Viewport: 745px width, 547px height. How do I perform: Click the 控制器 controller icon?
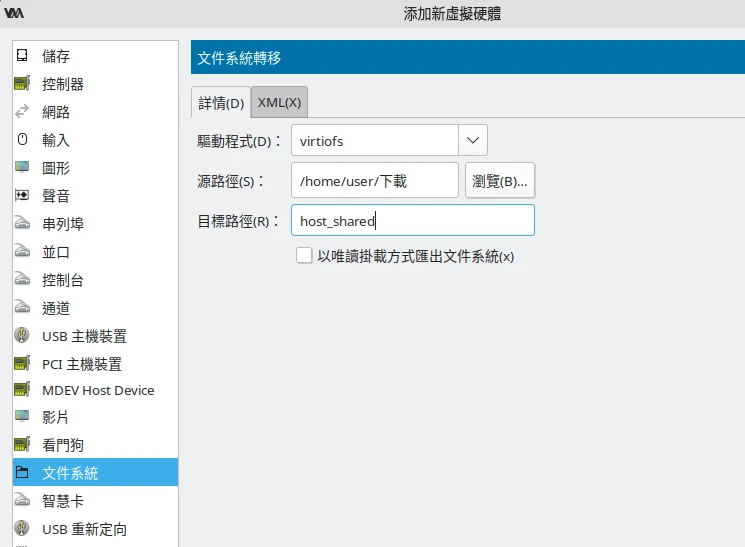tap(22, 84)
